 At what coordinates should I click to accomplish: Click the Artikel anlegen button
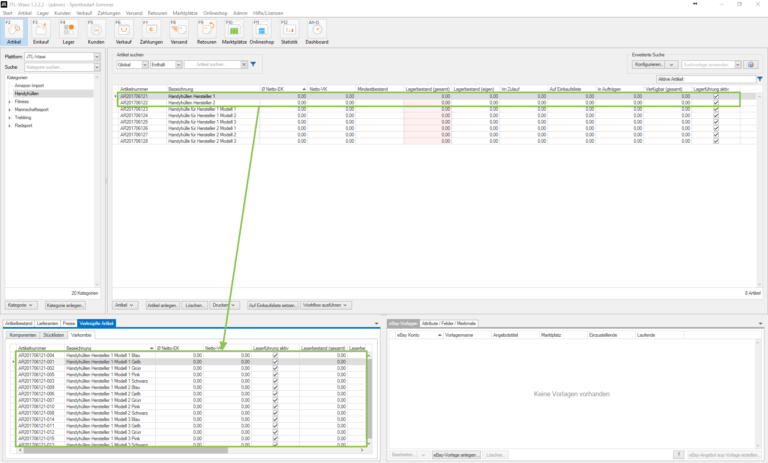(162, 304)
